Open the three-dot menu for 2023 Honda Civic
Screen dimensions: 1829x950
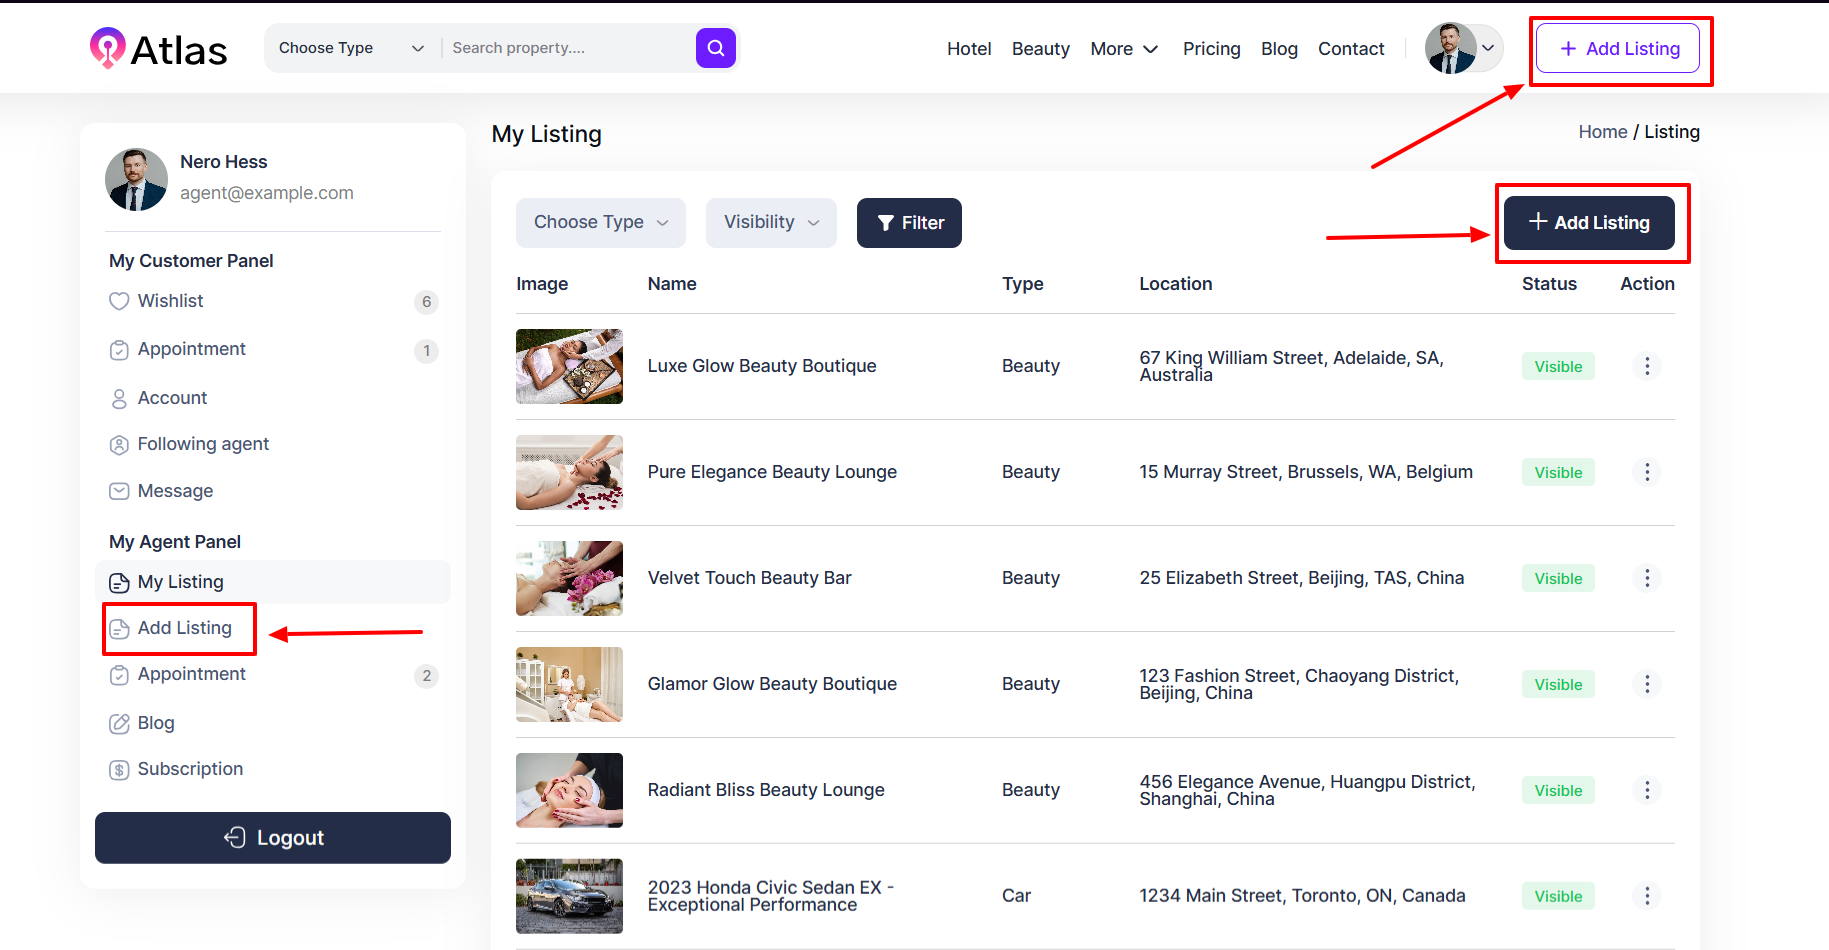(1646, 896)
